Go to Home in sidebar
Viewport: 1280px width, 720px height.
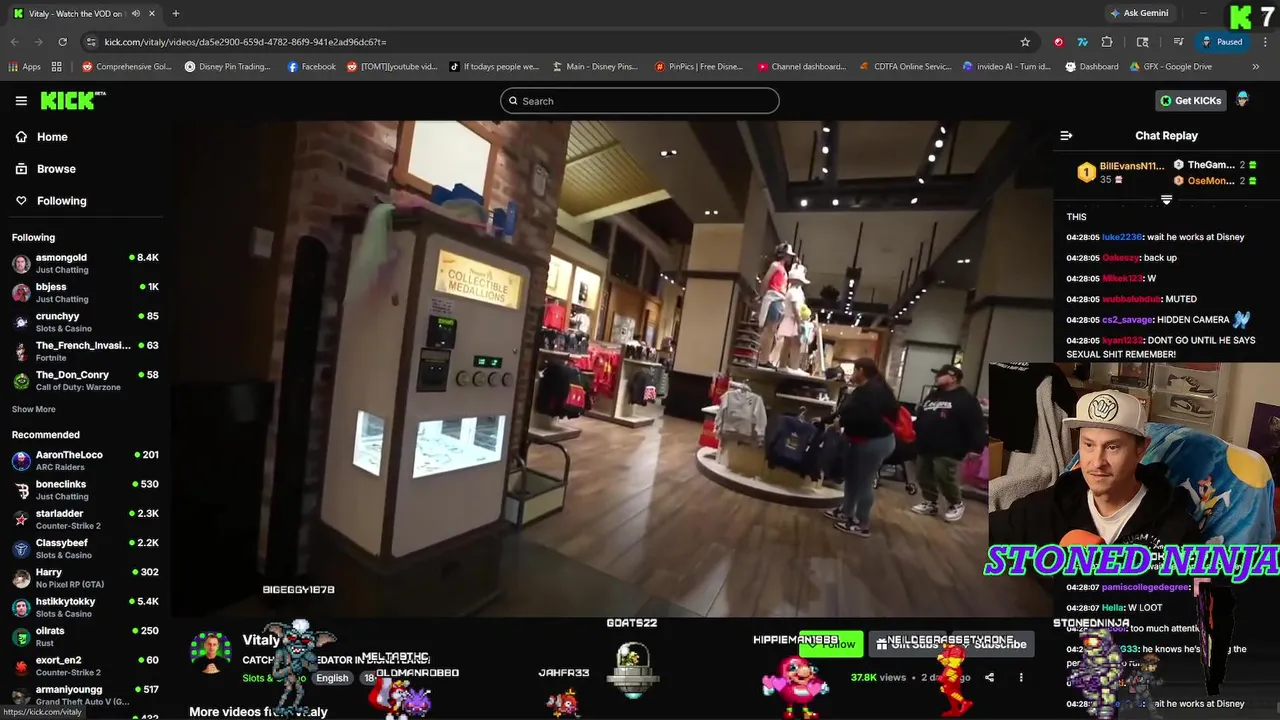coord(42,137)
